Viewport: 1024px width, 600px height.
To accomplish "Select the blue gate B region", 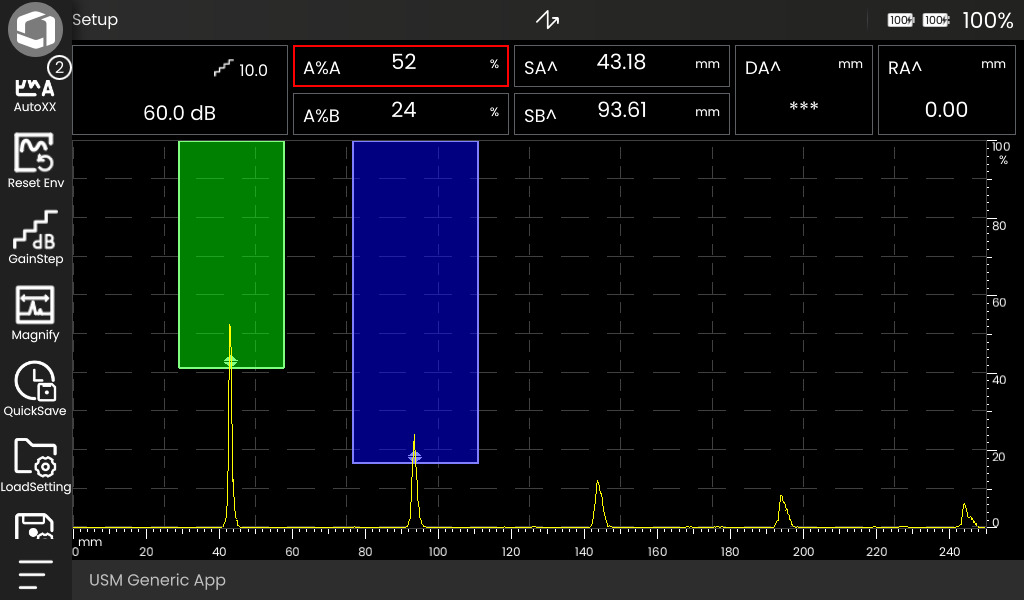I will click(x=415, y=302).
